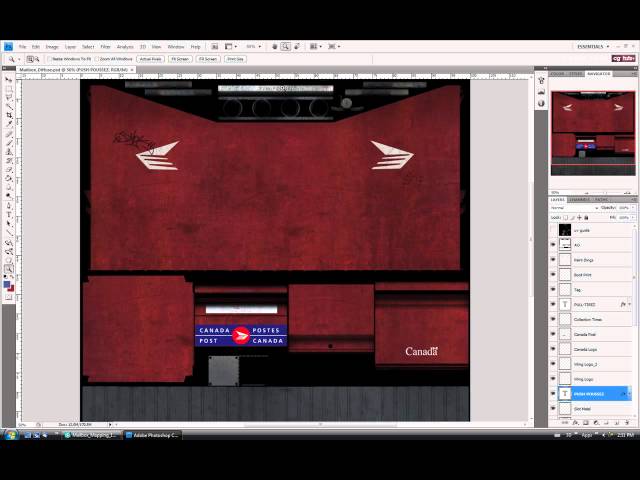Click the zoom out magnifier in options bar

[x=36, y=59]
